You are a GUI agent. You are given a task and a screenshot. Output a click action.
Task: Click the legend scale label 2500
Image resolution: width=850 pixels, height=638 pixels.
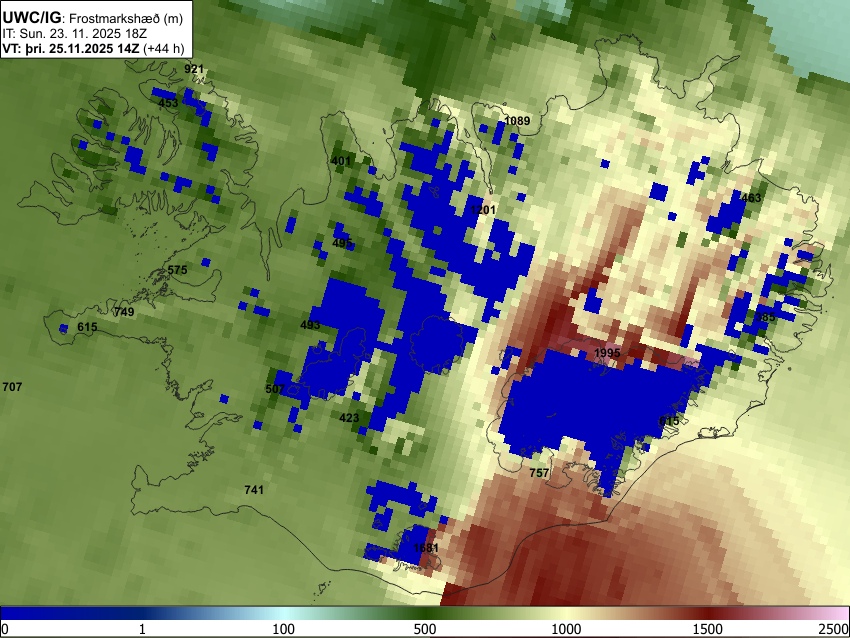pyautogui.click(x=834, y=629)
